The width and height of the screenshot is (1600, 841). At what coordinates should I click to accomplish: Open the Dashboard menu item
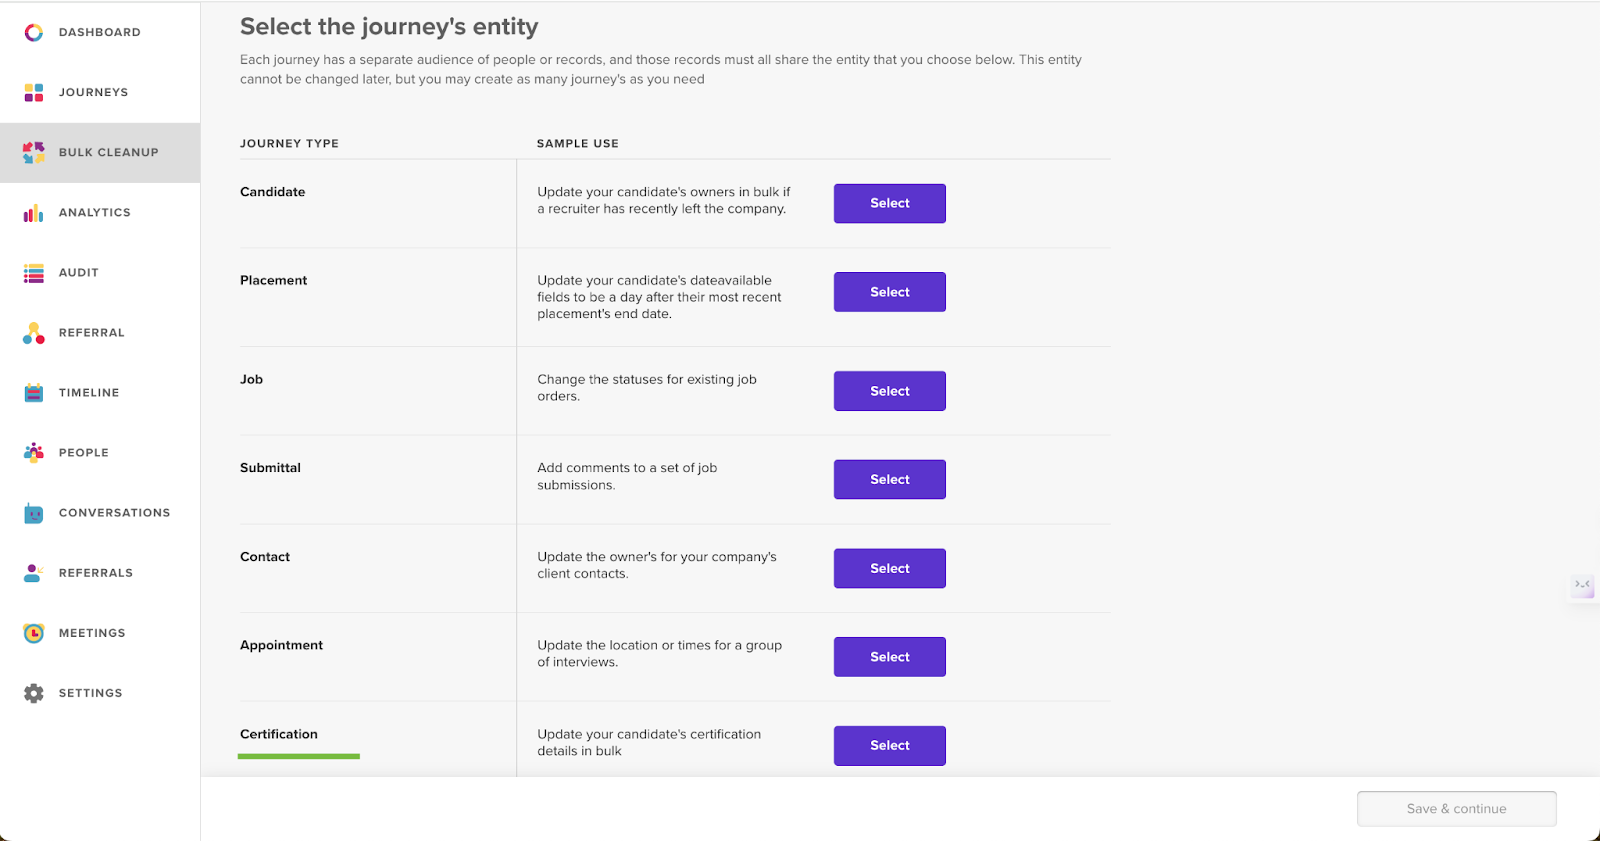coord(100,32)
